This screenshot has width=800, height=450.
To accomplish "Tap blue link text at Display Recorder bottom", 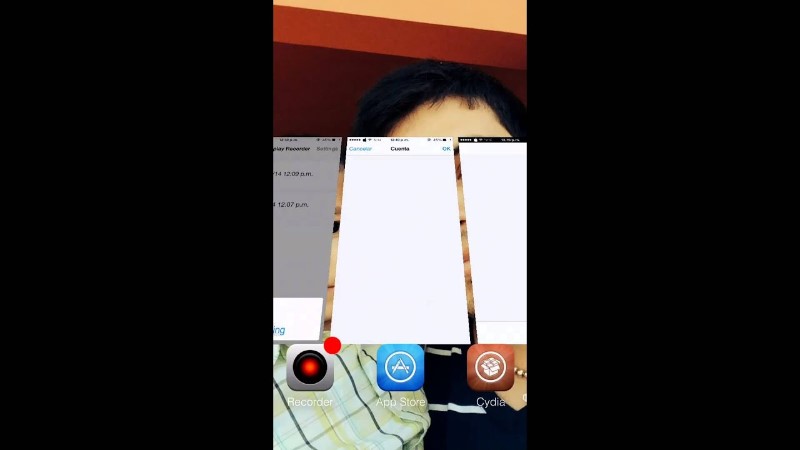I will point(279,330).
